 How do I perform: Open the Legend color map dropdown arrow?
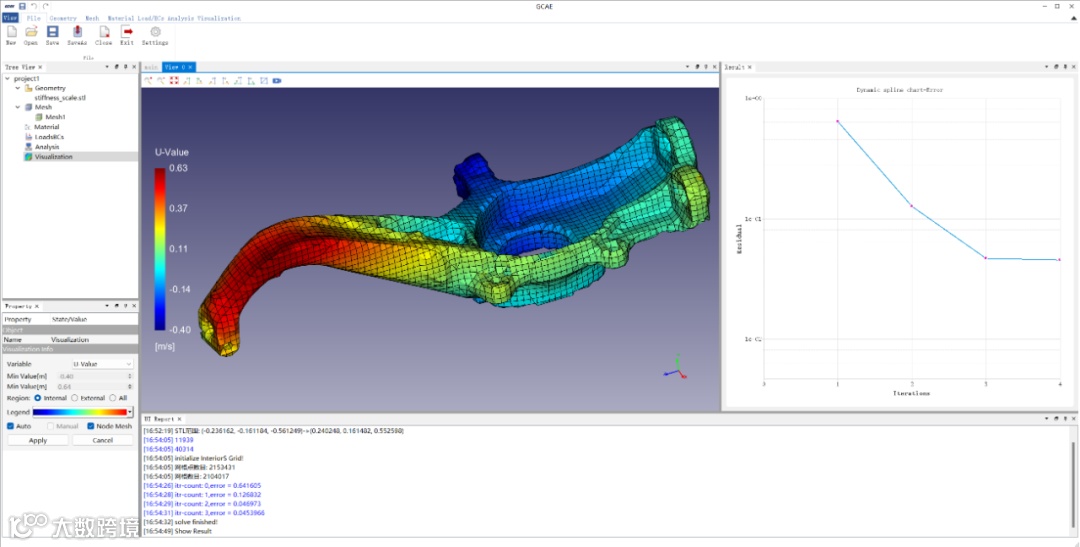point(129,412)
